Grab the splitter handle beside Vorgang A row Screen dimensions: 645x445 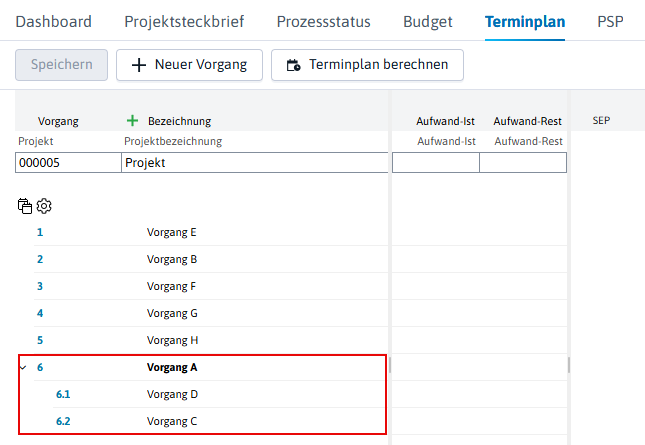click(x=390, y=365)
